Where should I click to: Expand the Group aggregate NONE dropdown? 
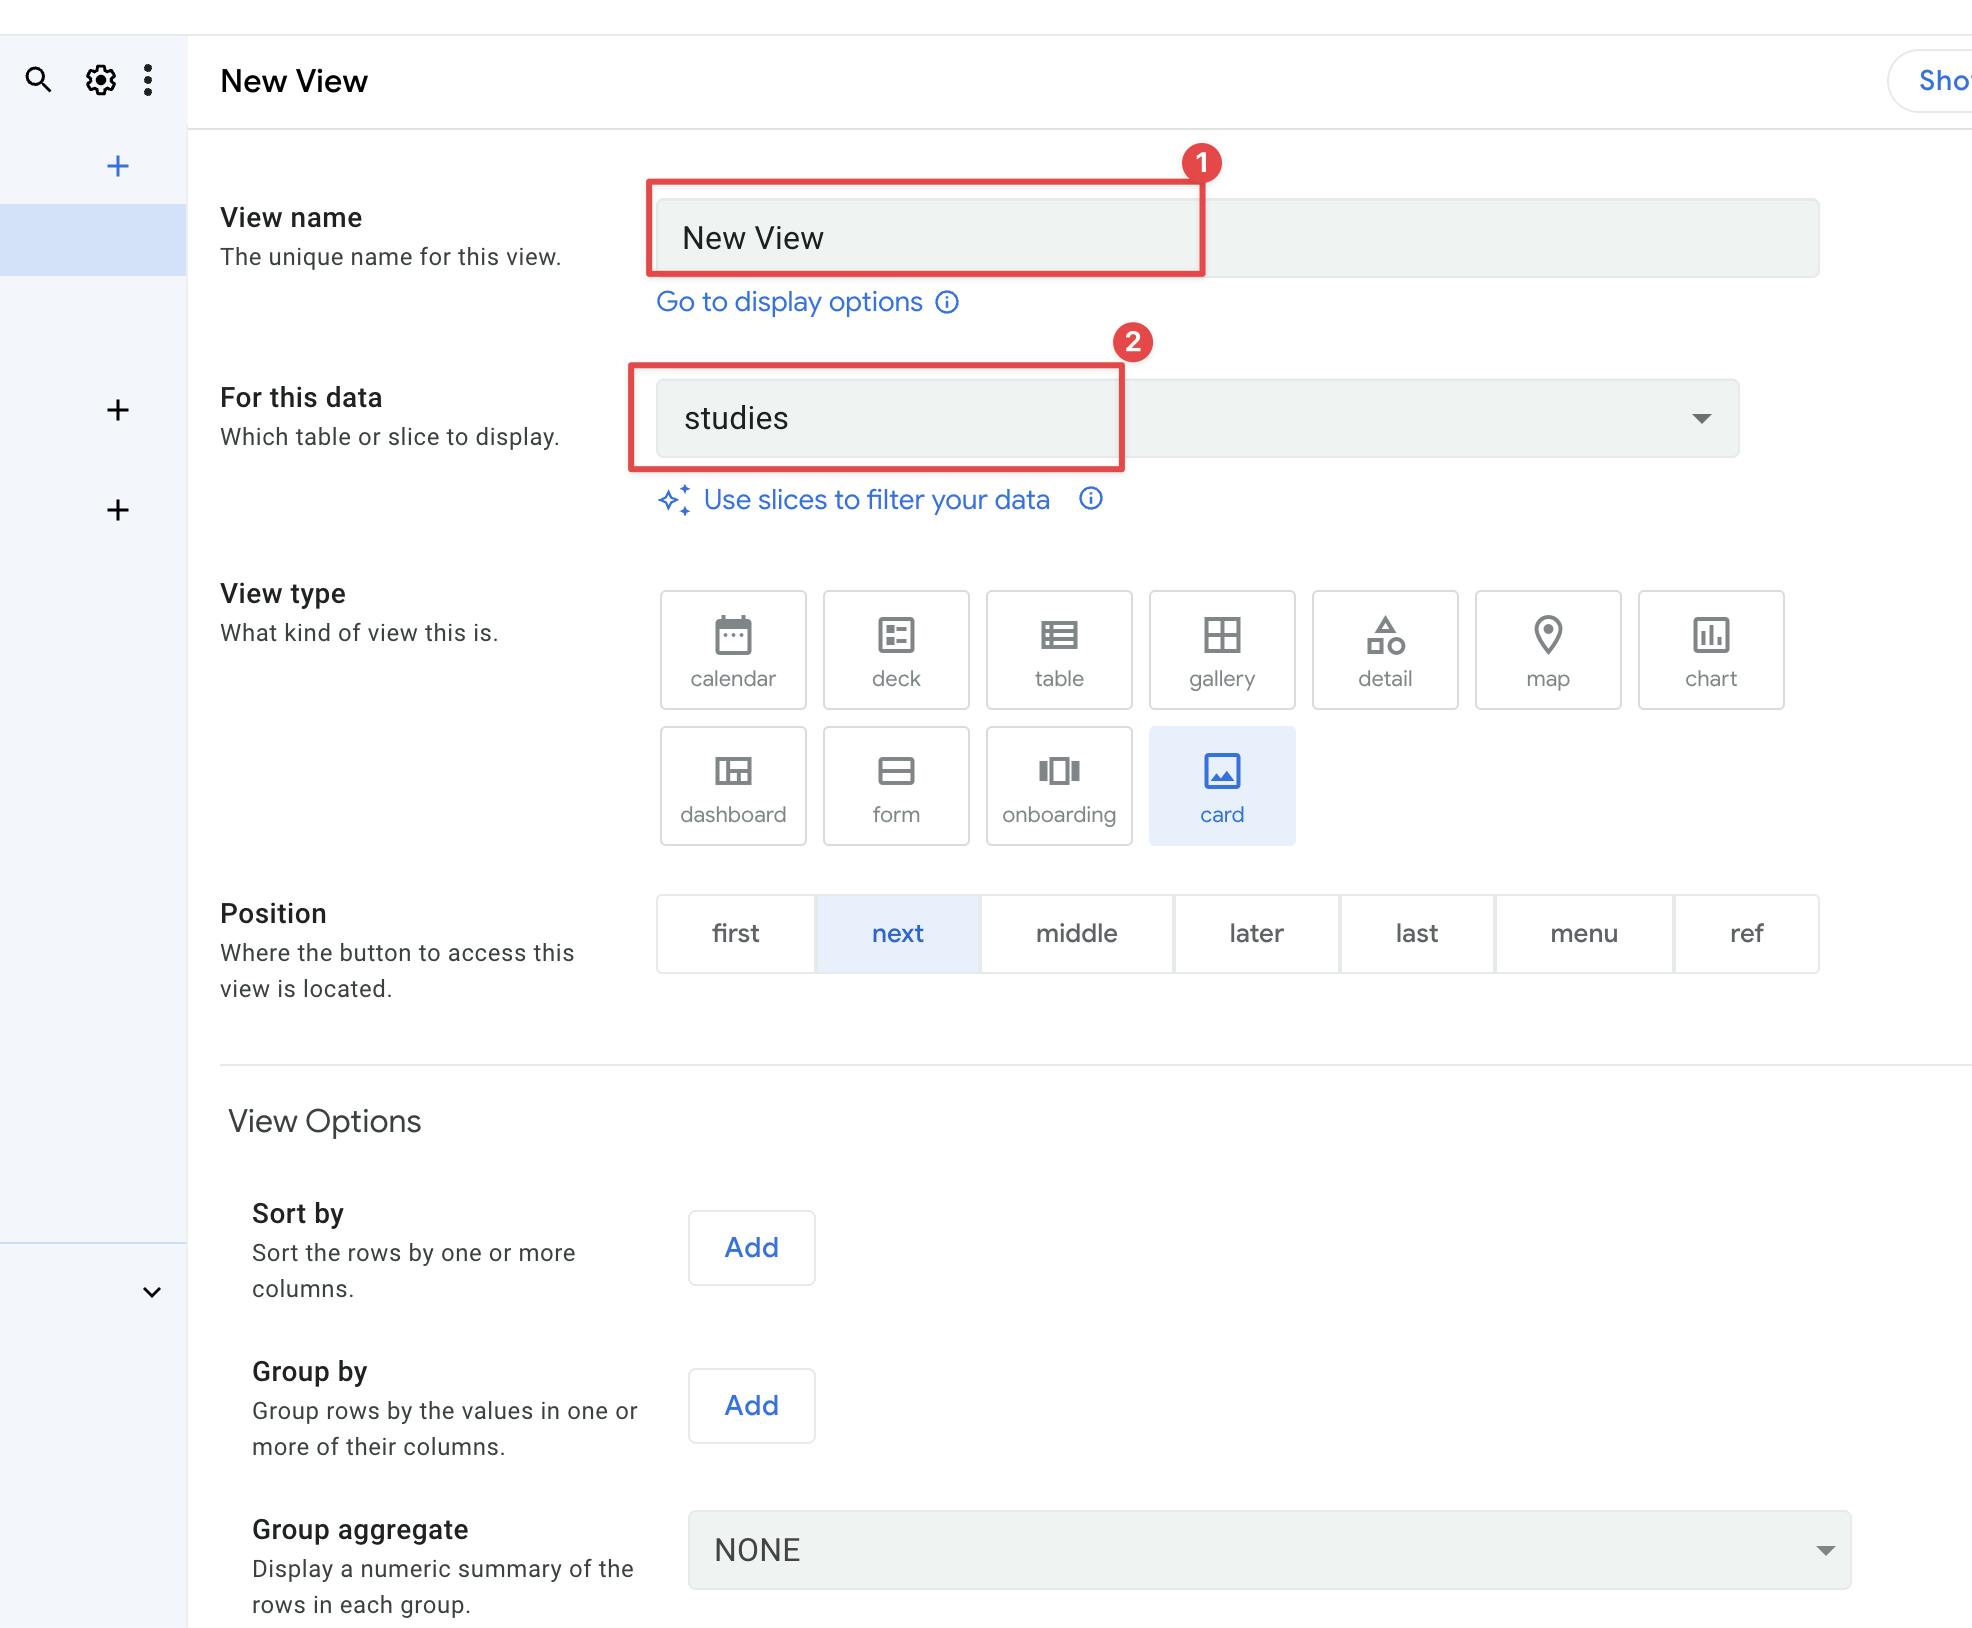(x=1269, y=1550)
